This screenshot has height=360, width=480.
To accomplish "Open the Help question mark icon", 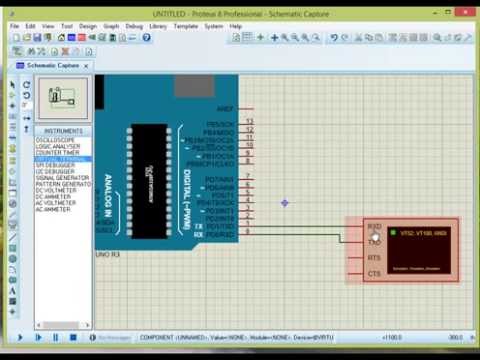I will tap(147, 37).
